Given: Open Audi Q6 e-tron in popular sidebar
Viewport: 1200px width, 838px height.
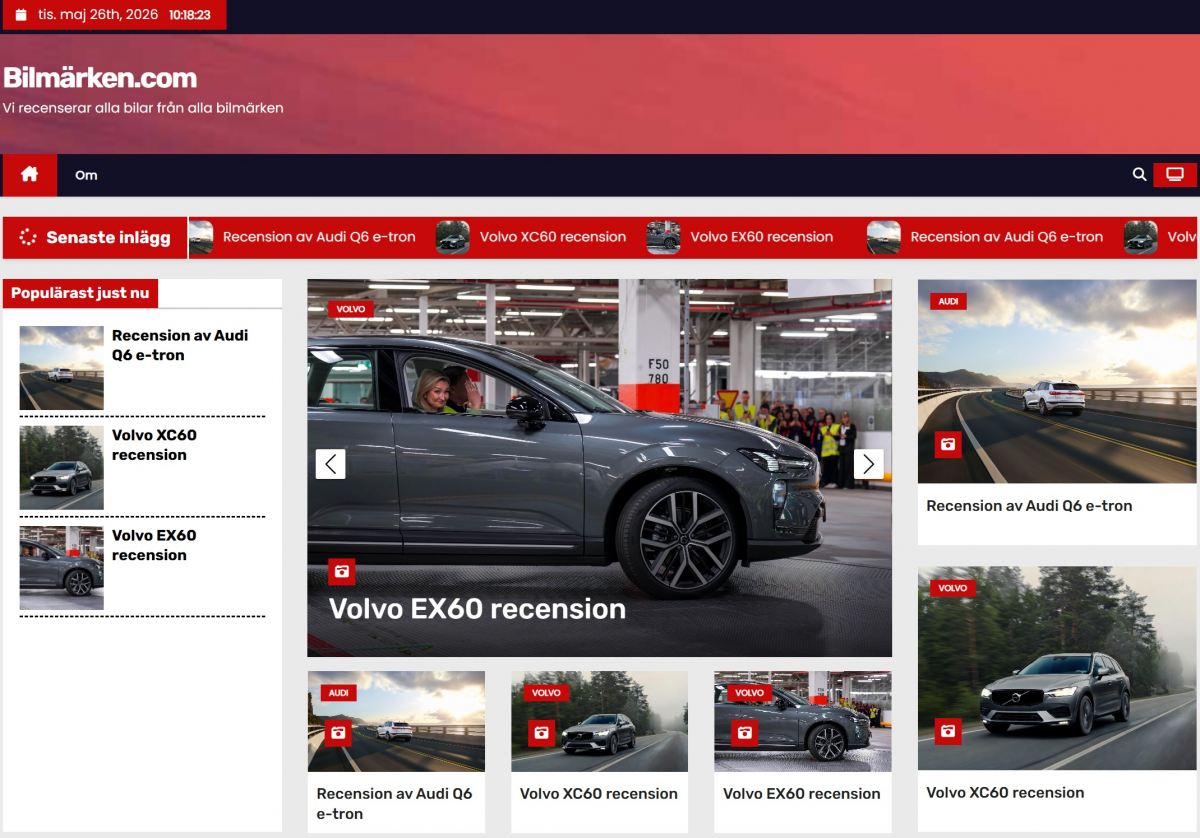Looking at the screenshot, I should pyautogui.click(x=180, y=345).
